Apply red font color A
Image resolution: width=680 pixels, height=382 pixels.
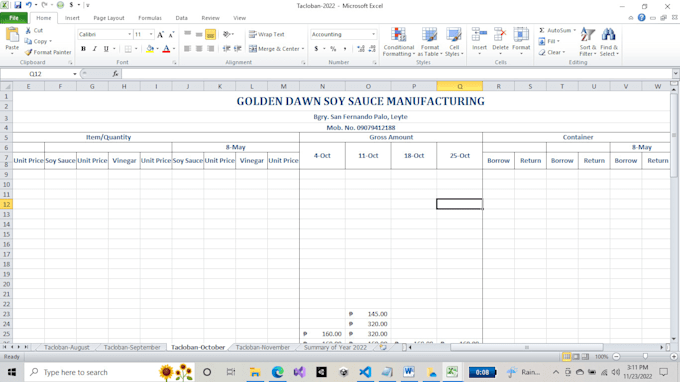[166, 49]
